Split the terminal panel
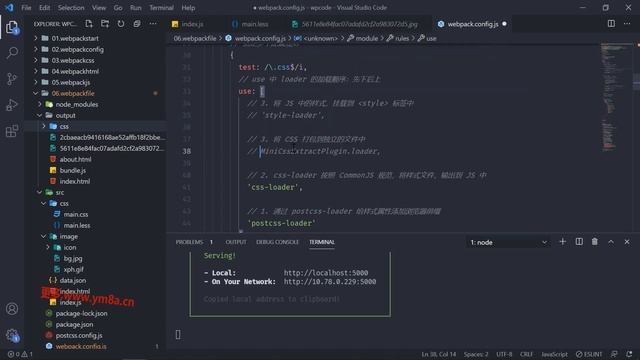Viewport: 640px width, 360px height. pos(579,242)
